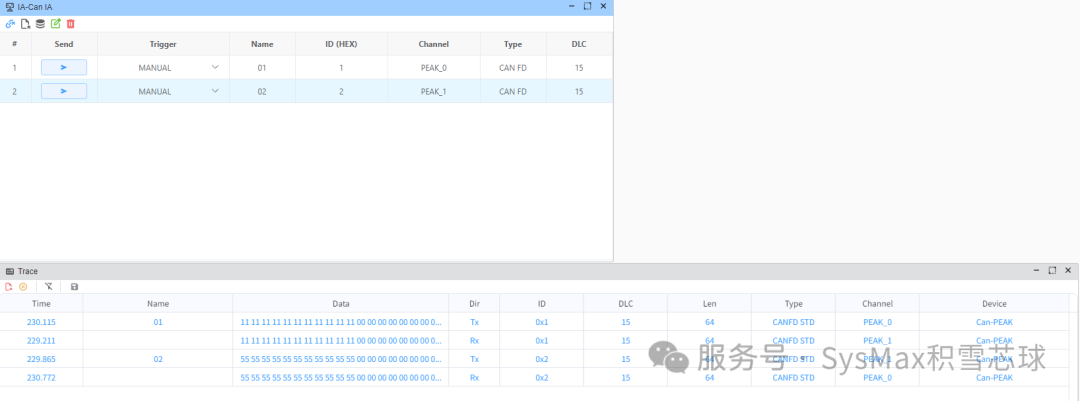Close the Trace panel
Viewport: 1080px width, 401px height.
[1068, 270]
